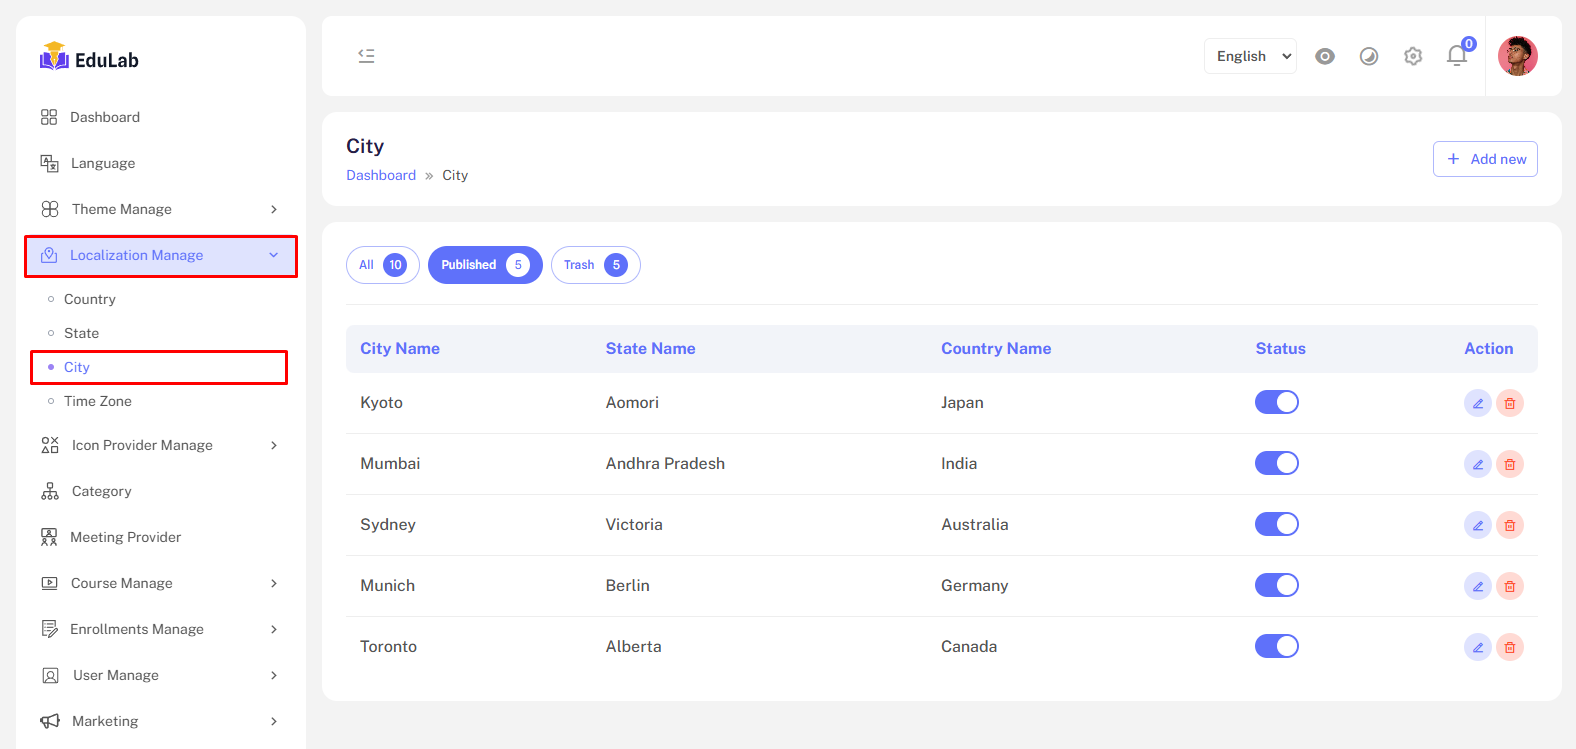Click the edit icon for Kyoto row

click(x=1477, y=403)
